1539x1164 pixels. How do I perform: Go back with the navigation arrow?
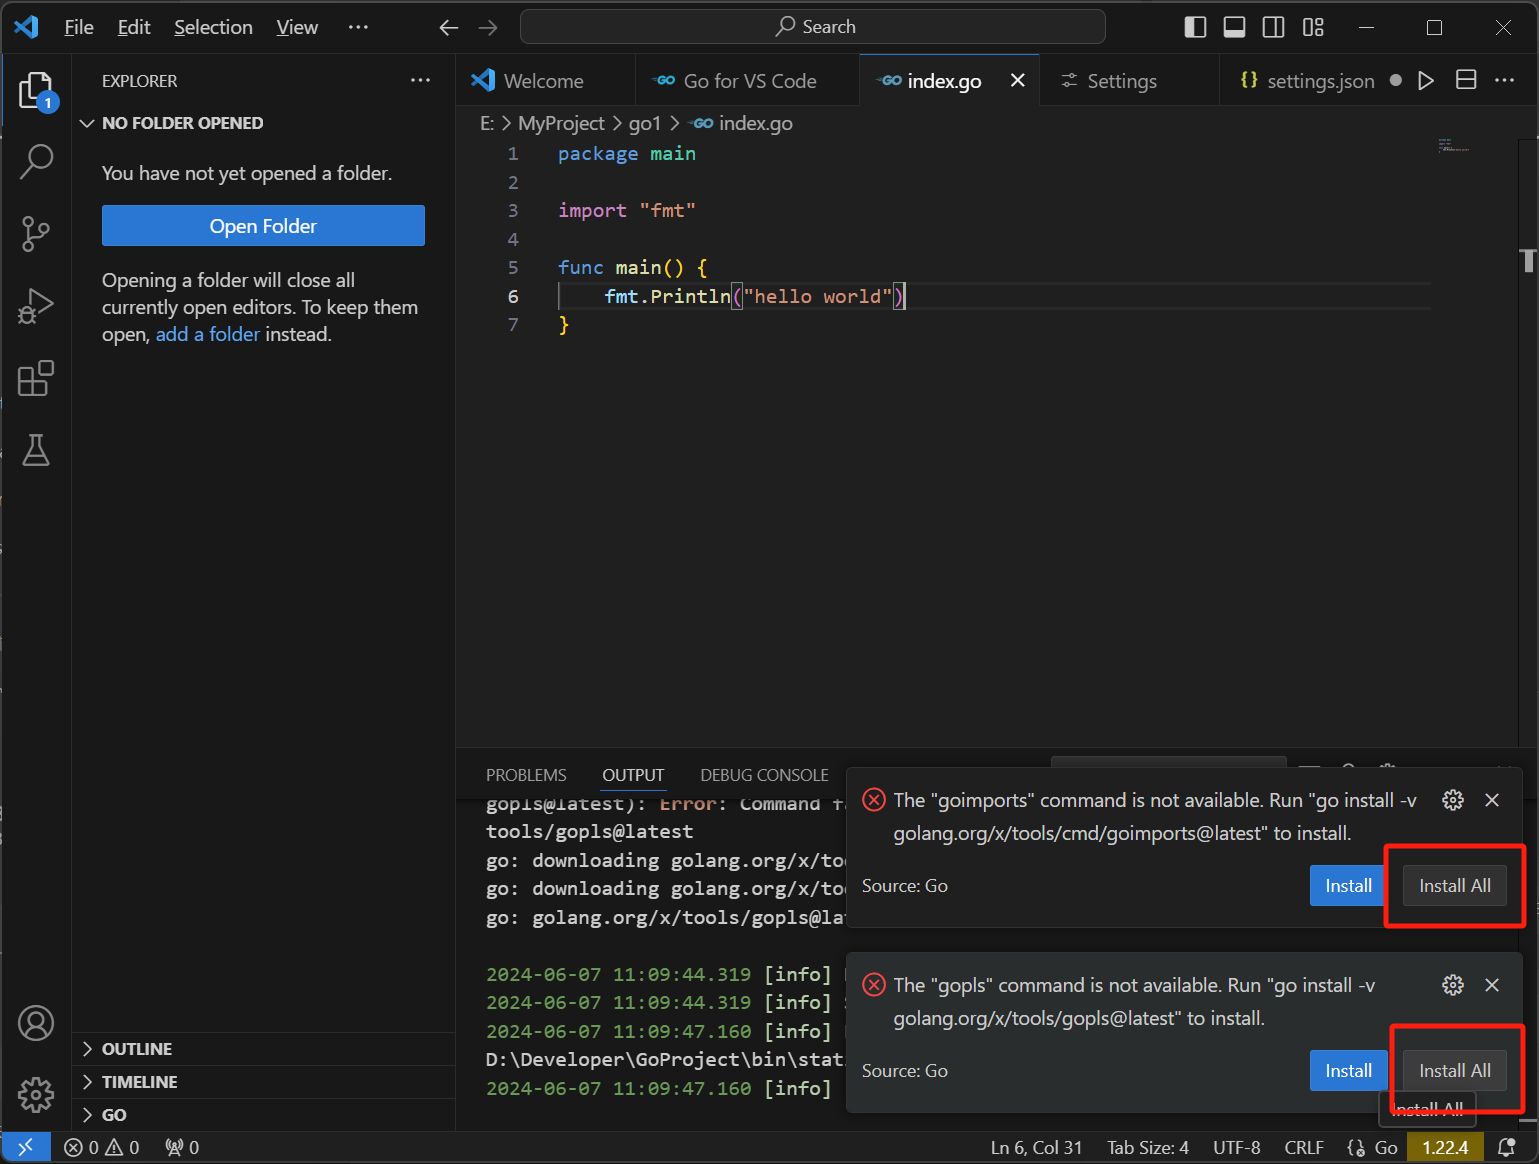(449, 27)
